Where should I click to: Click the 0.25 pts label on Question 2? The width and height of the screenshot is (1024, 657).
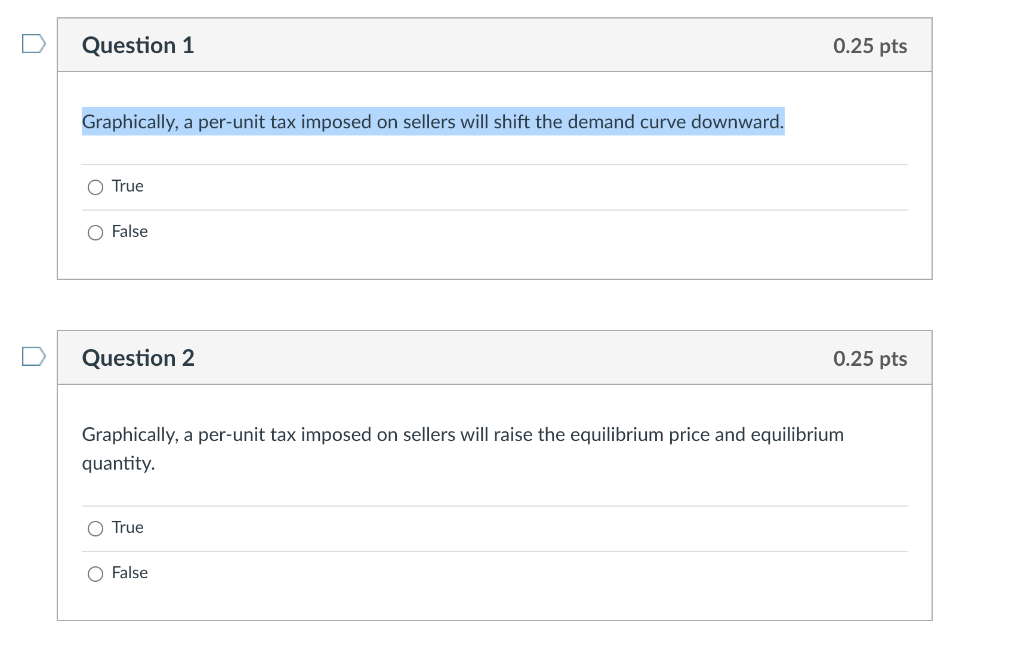click(x=869, y=358)
